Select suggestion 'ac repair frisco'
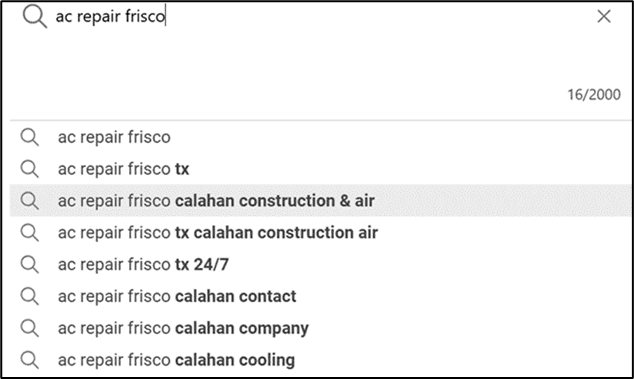The height and width of the screenshot is (379, 634). pos(321,137)
